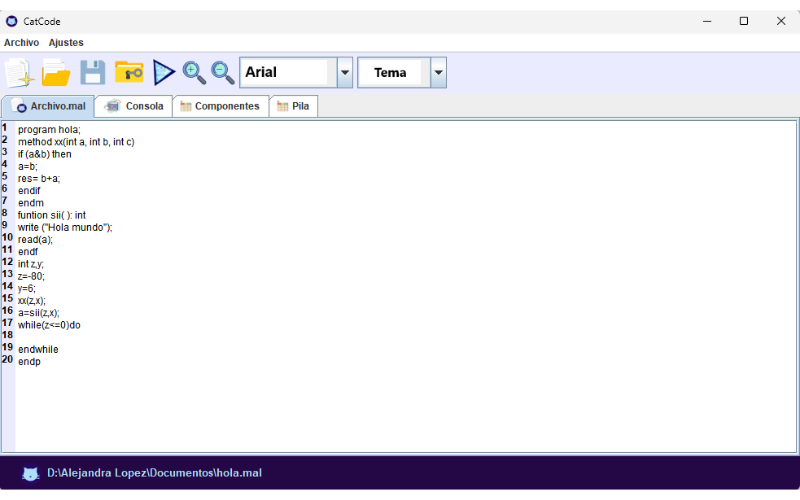The image size is (800, 500).
Task: Open the Ajustes menu
Action: click(66, 43)
